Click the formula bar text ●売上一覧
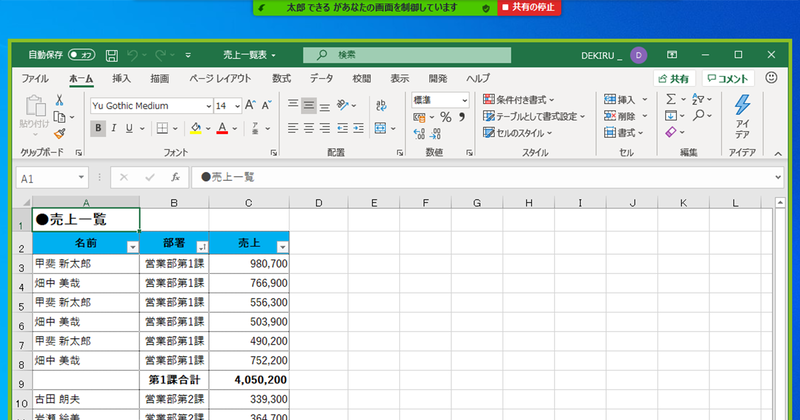800x420 pixels. click(228, 177)
